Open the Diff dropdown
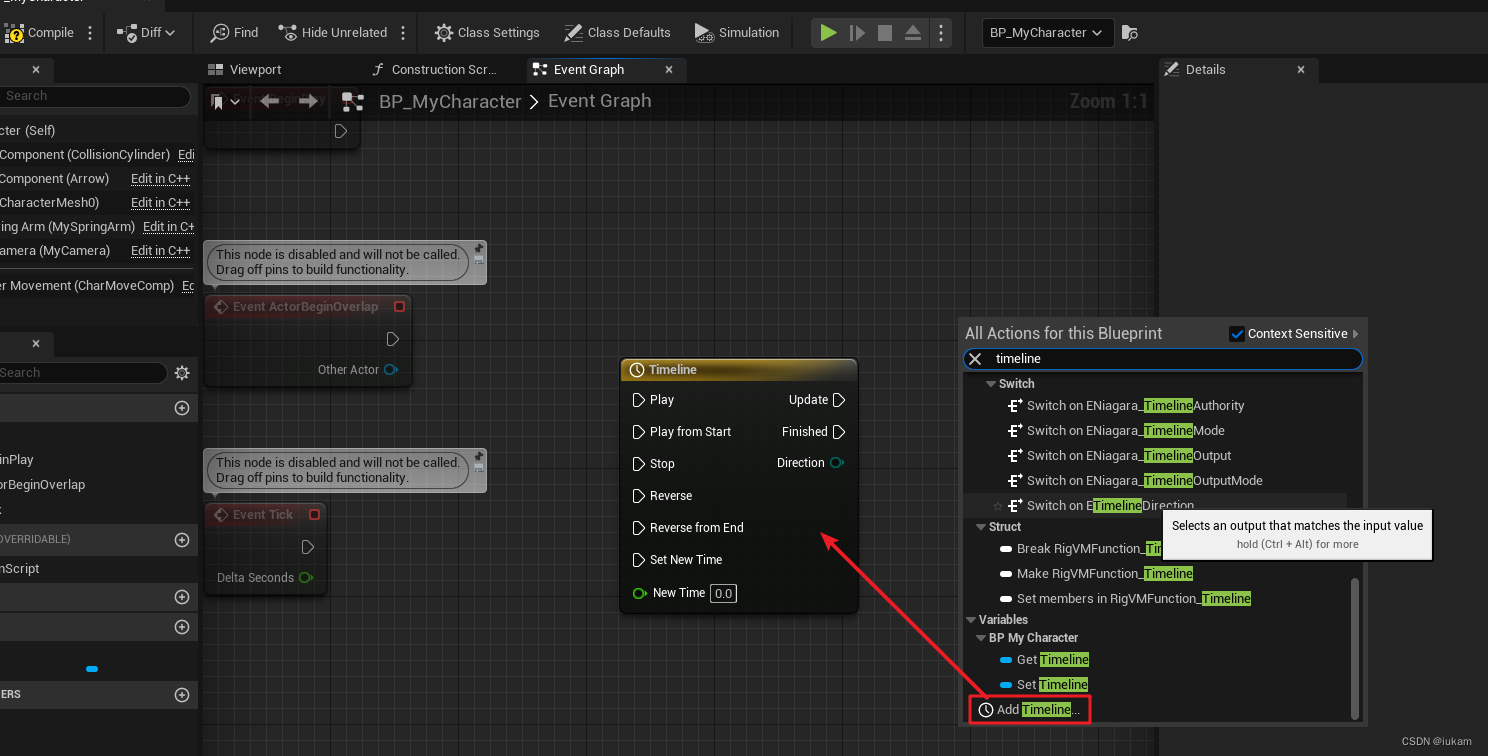Screen dimensions: 1488x756 pyautogui.click(x=146, y=33)
